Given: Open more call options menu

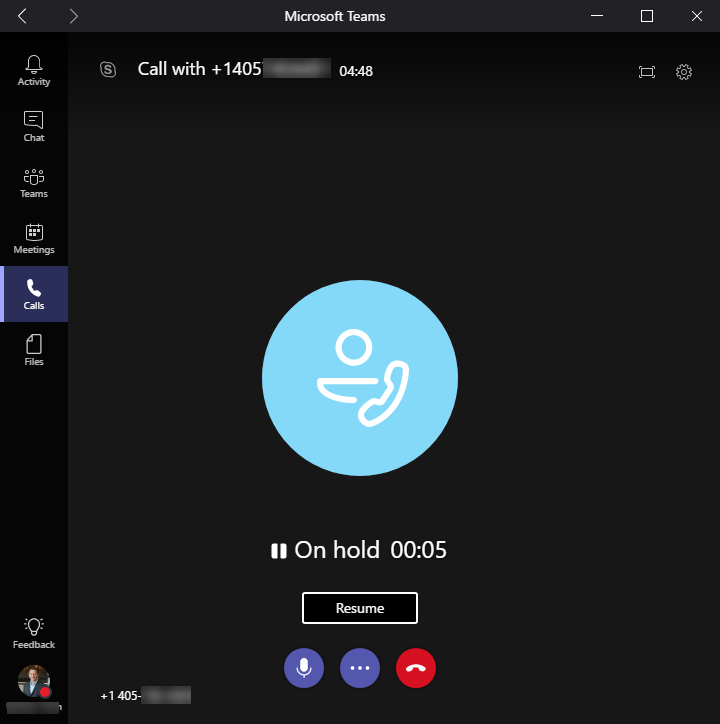Looking at the screenshot, I should coord(360,668).
